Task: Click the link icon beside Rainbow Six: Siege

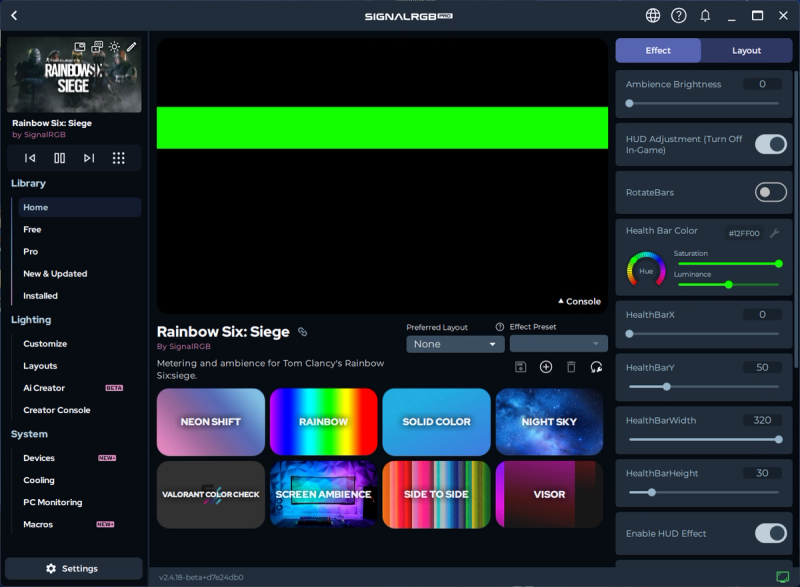Action: click(303, 332)
